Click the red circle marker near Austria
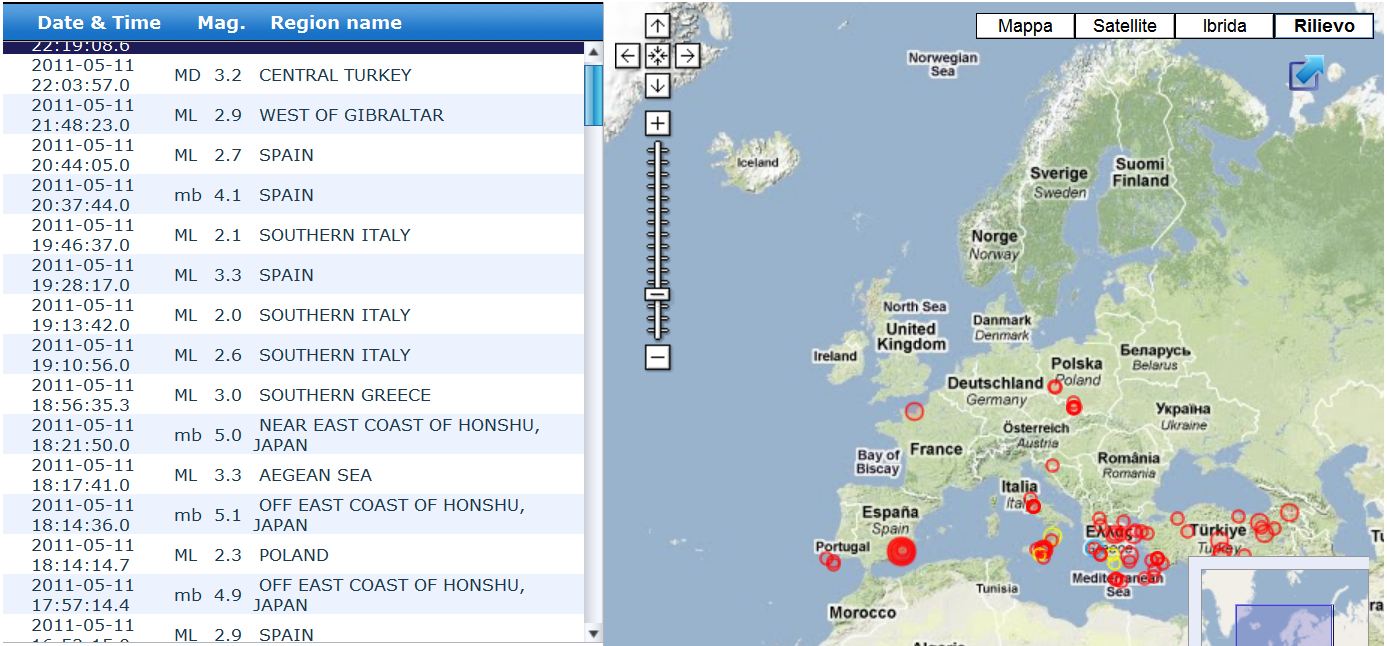The width and height of the screenshot is (1387, 646). point(1052,465)
